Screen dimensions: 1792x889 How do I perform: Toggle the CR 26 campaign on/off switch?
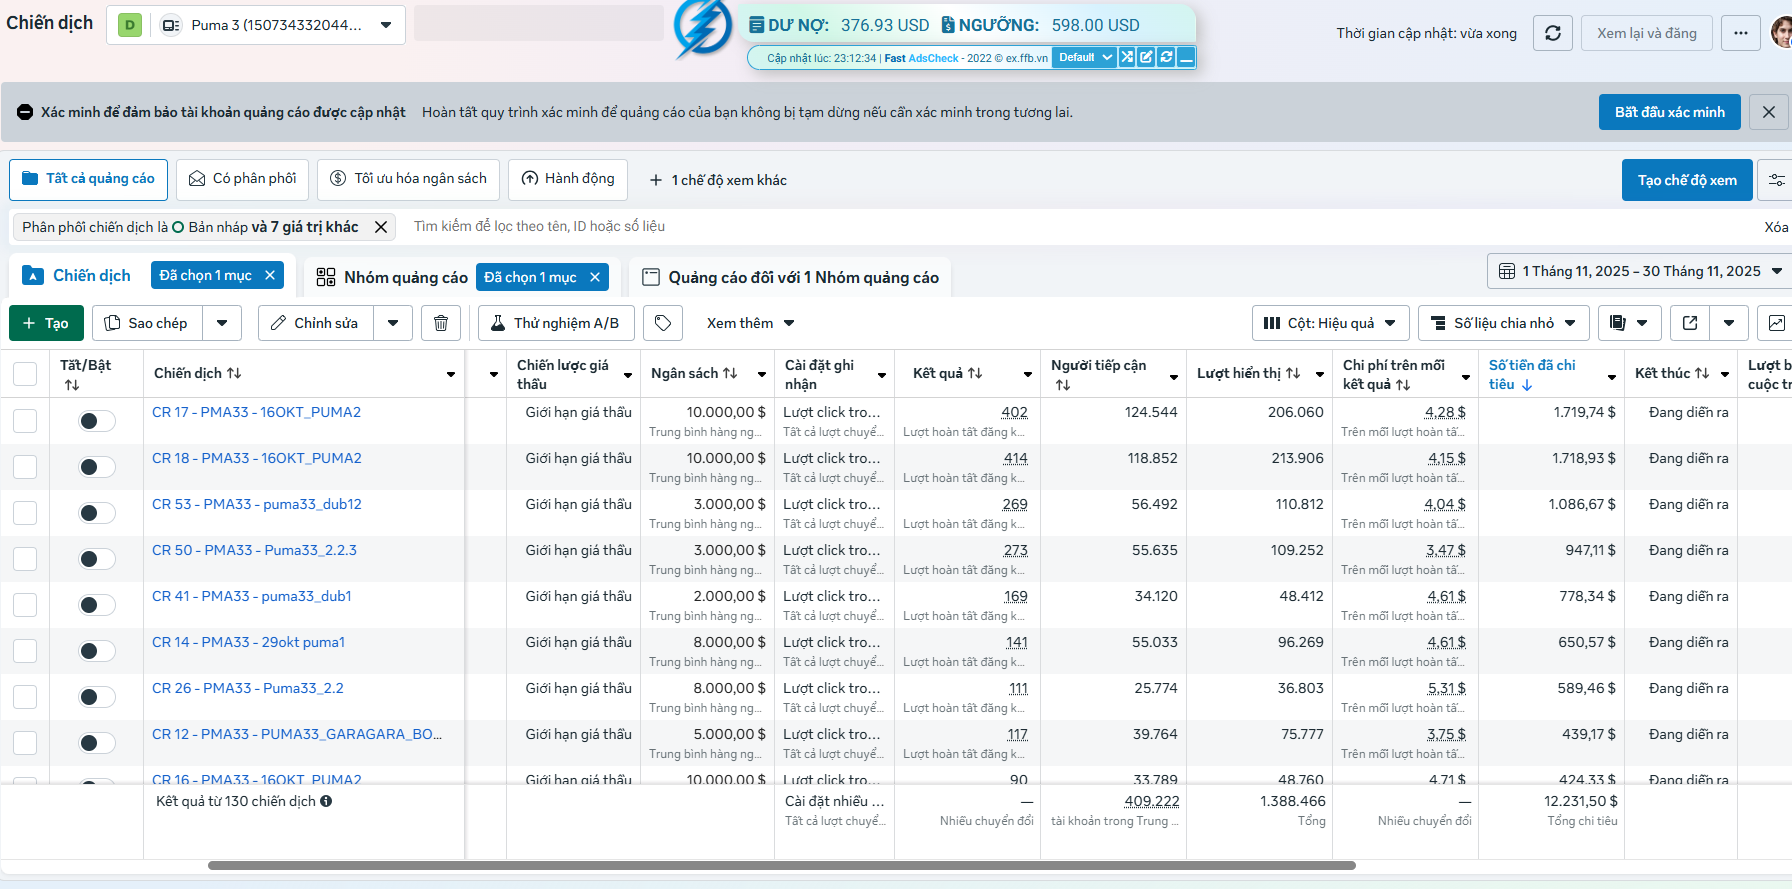[x=97, y=697]
